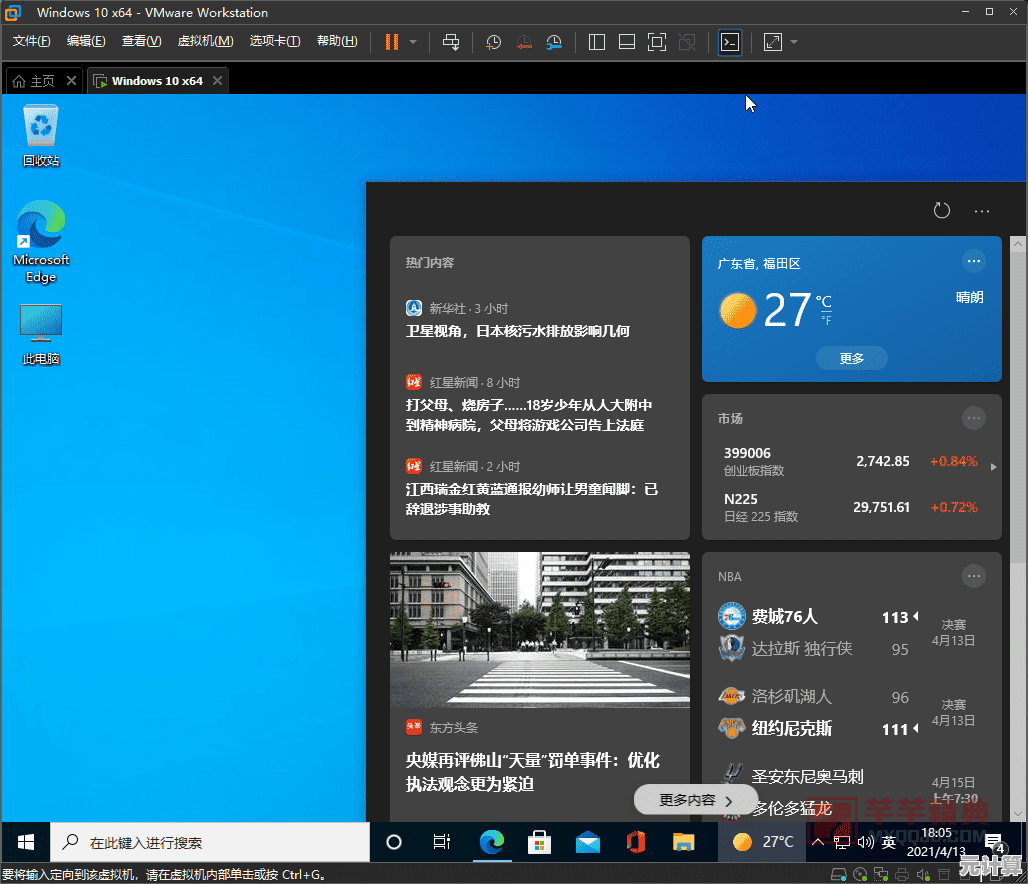Click the refresh icon in the news panel

point(941,210)
